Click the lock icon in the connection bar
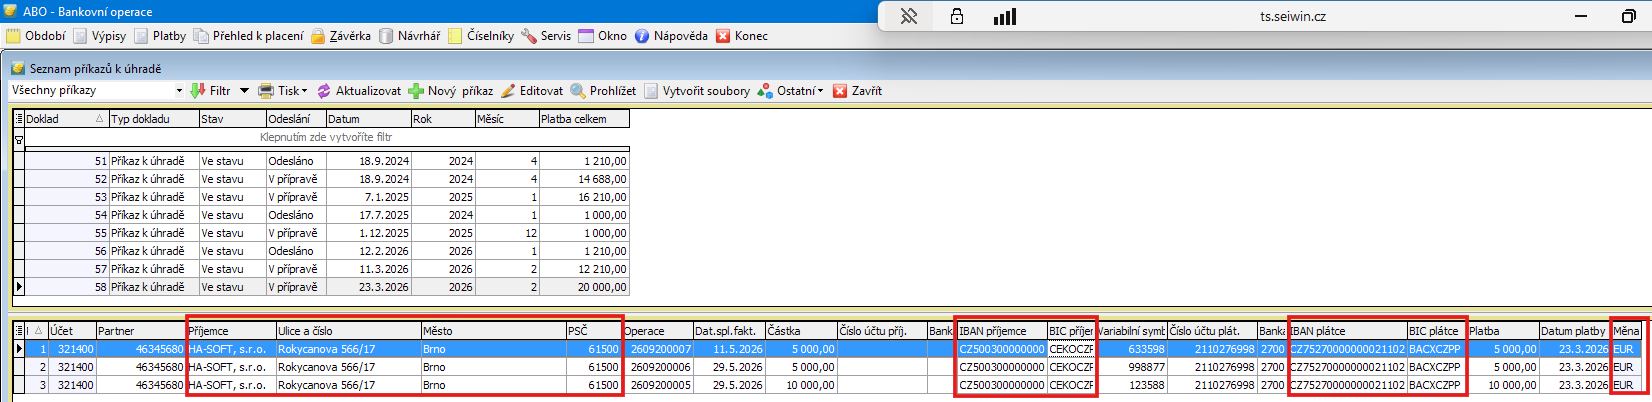Image resolution: width=1652 pixels, height=402 pixels. 956,16
